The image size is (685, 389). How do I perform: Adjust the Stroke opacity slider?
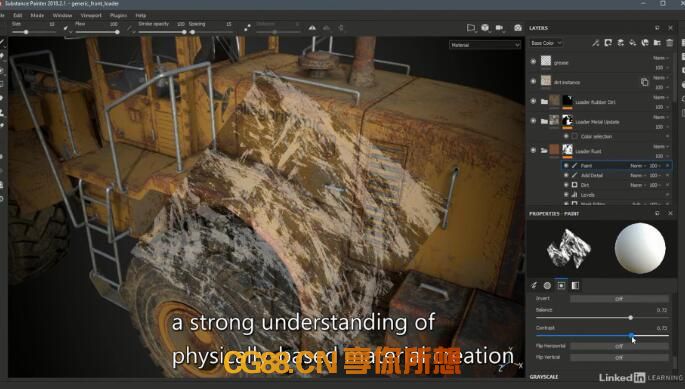point(162,32)
